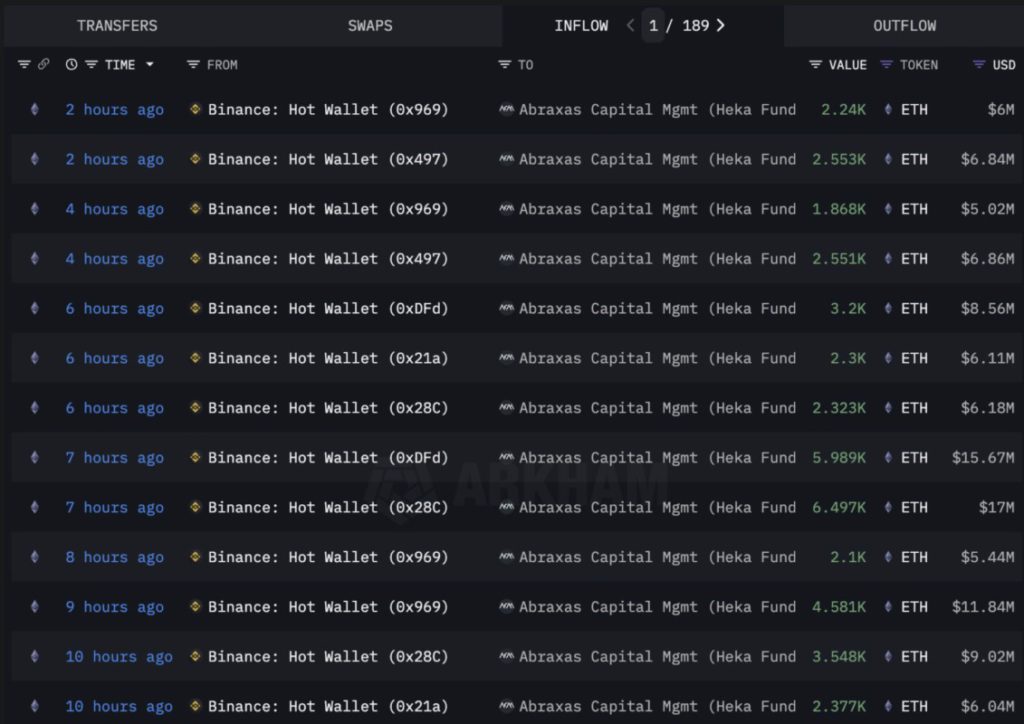Go to next inflow page with right chevron
The height and width of the screenshot is (724, 1024).
(721, 26)
